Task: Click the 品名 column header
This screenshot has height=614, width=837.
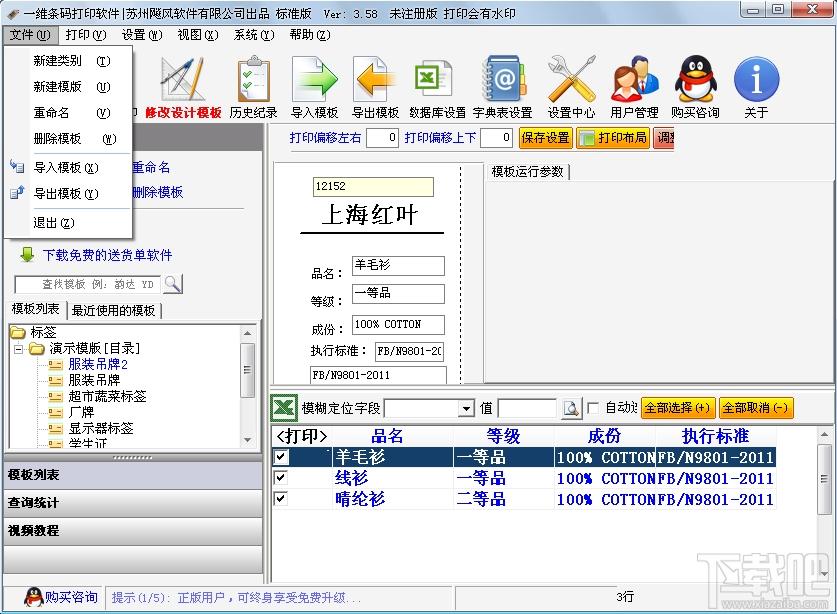Action: [393, 436]
